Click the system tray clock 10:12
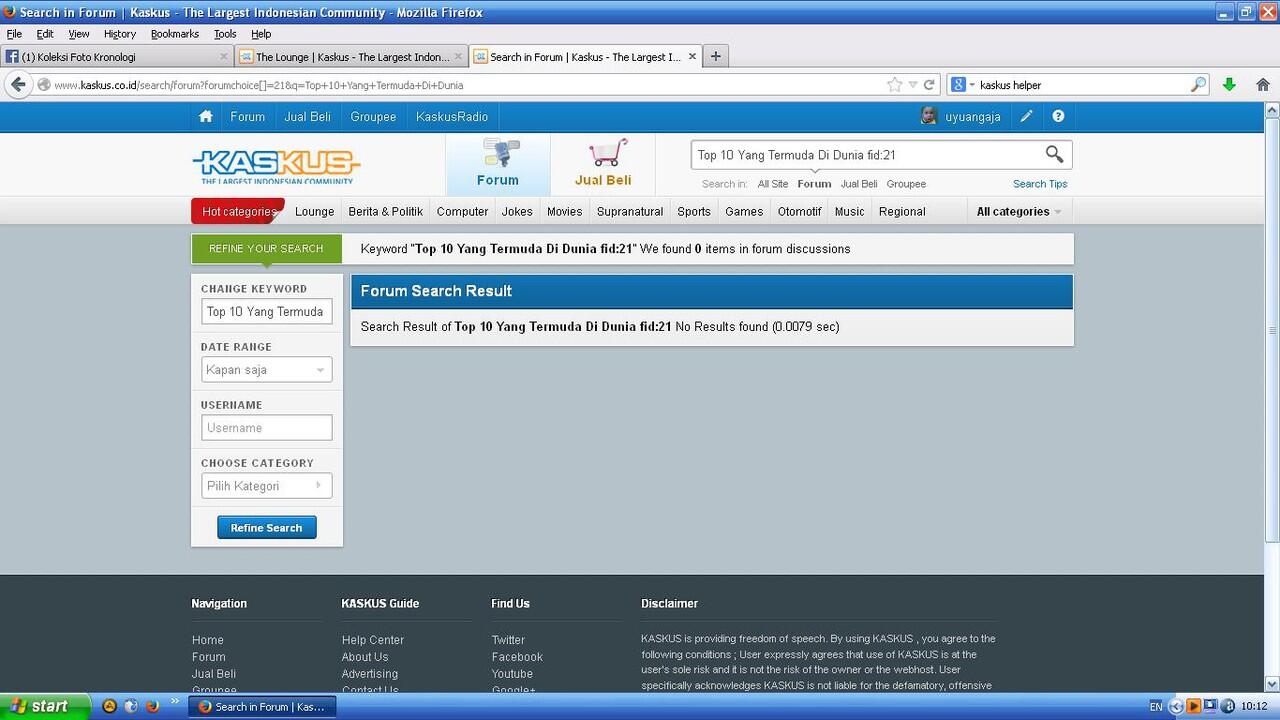 [x=1254, y=707]
